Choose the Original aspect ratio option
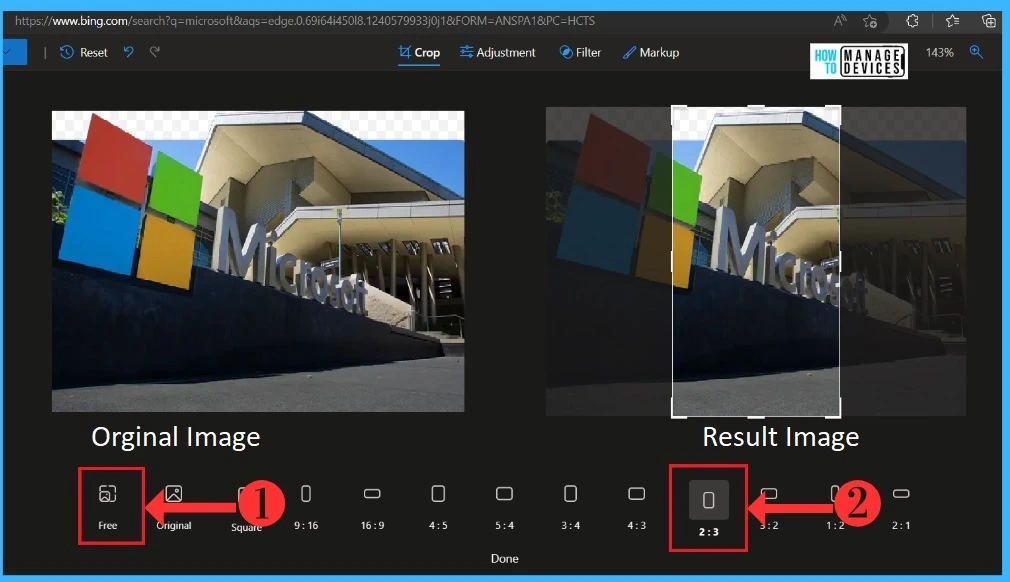Image resolution: width=1010 pixels, height=582 pixels. 173,507
